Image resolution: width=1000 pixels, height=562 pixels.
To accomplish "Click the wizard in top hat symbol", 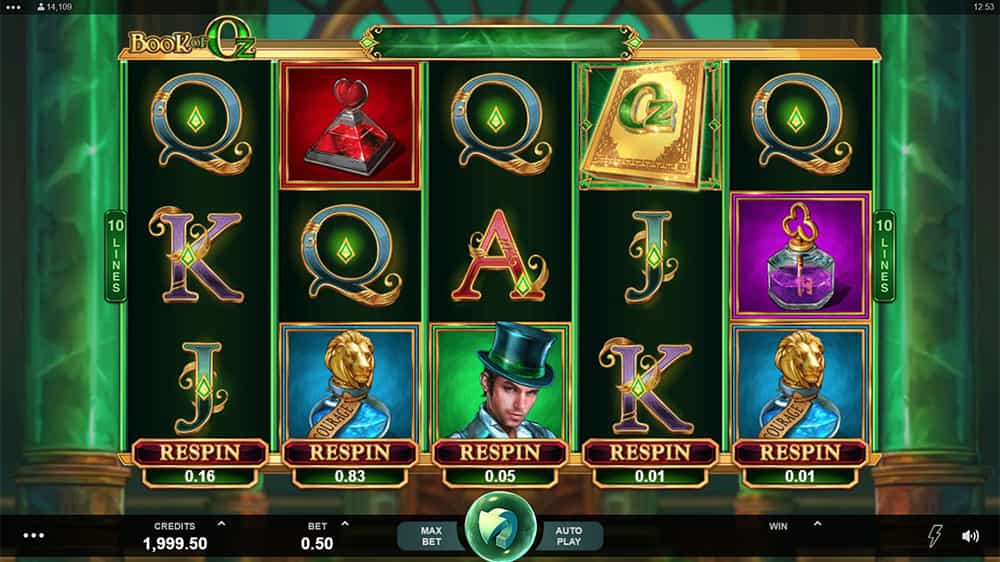I will (500, 381).
